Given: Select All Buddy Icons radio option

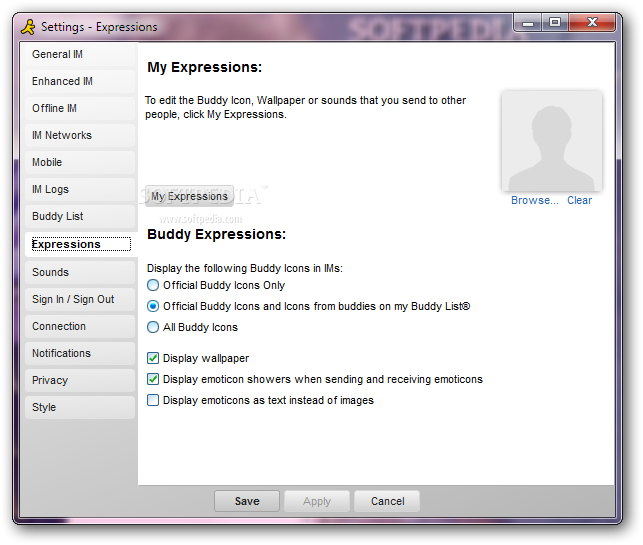Looking at the screenshot, I should click(x=153, y=327).
